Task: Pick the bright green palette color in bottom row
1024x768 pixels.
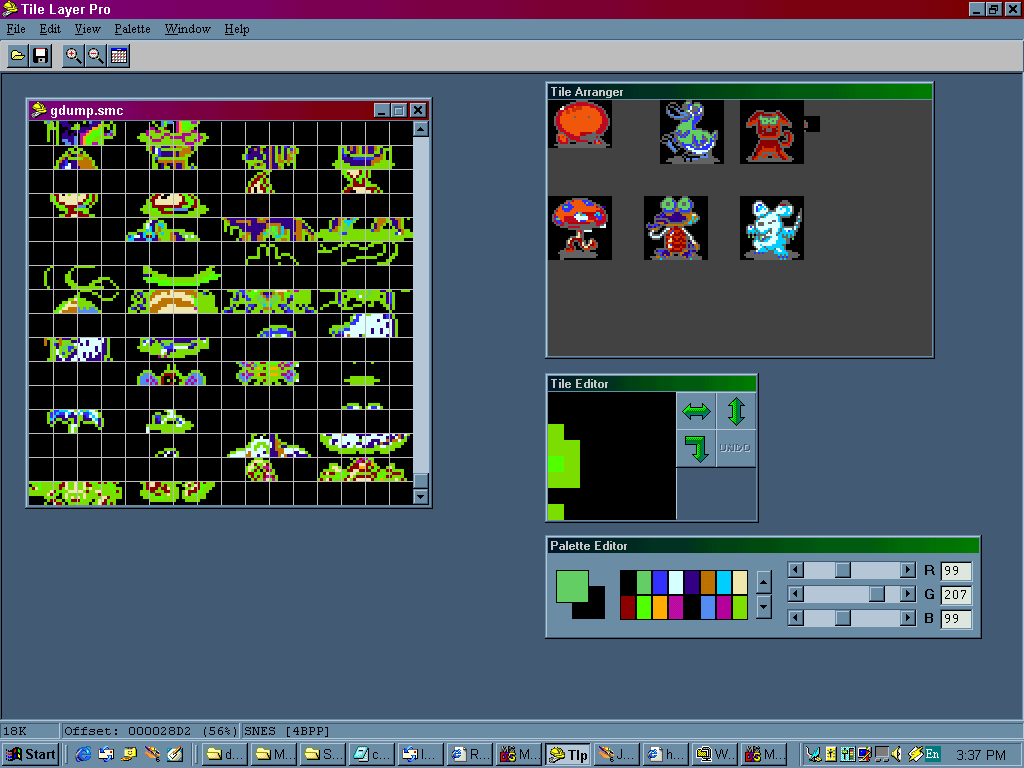Action: coord(644,607)
